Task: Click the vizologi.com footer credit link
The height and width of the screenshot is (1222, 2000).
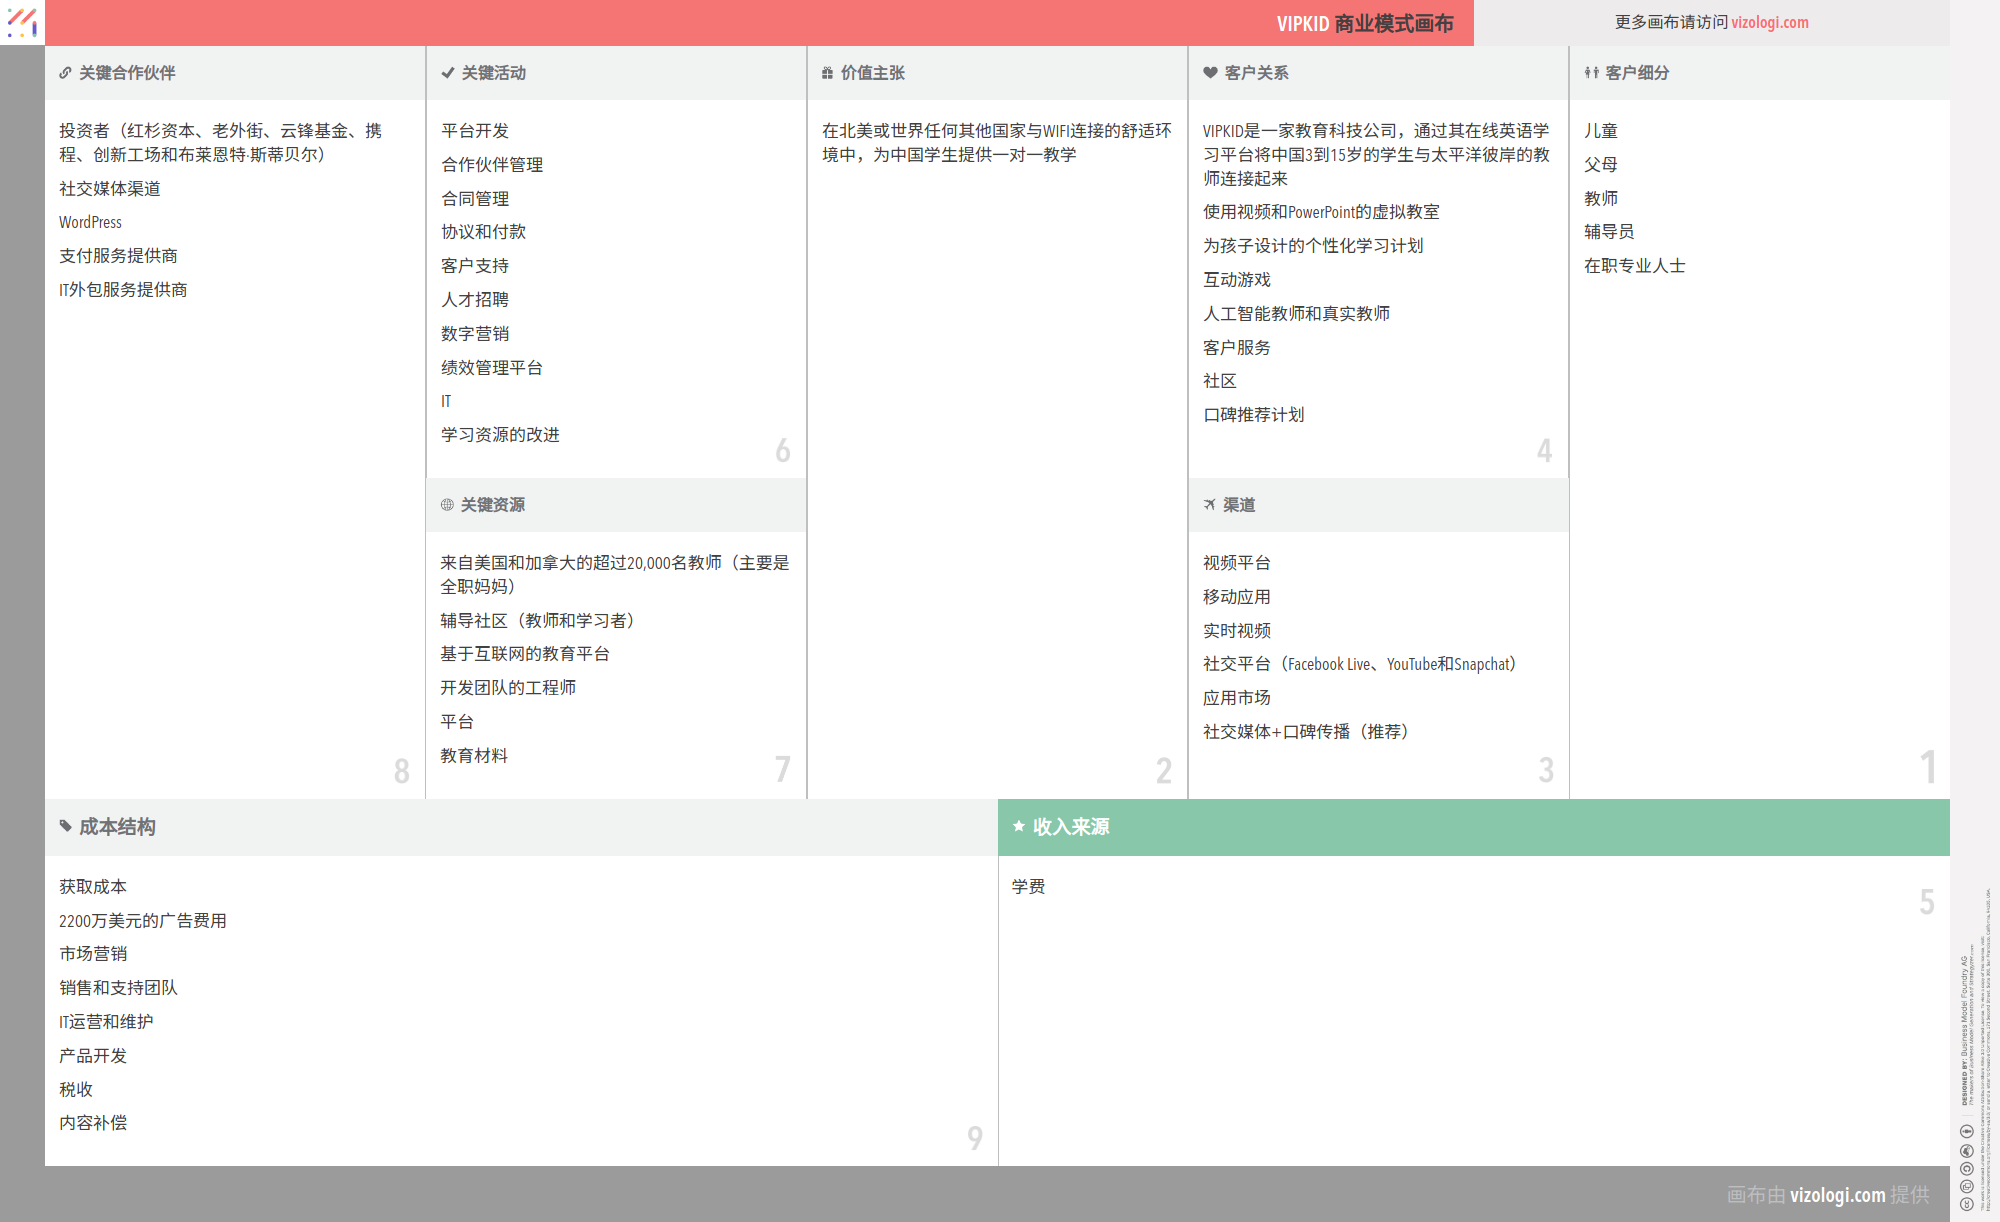Action: [1837, 1194]
